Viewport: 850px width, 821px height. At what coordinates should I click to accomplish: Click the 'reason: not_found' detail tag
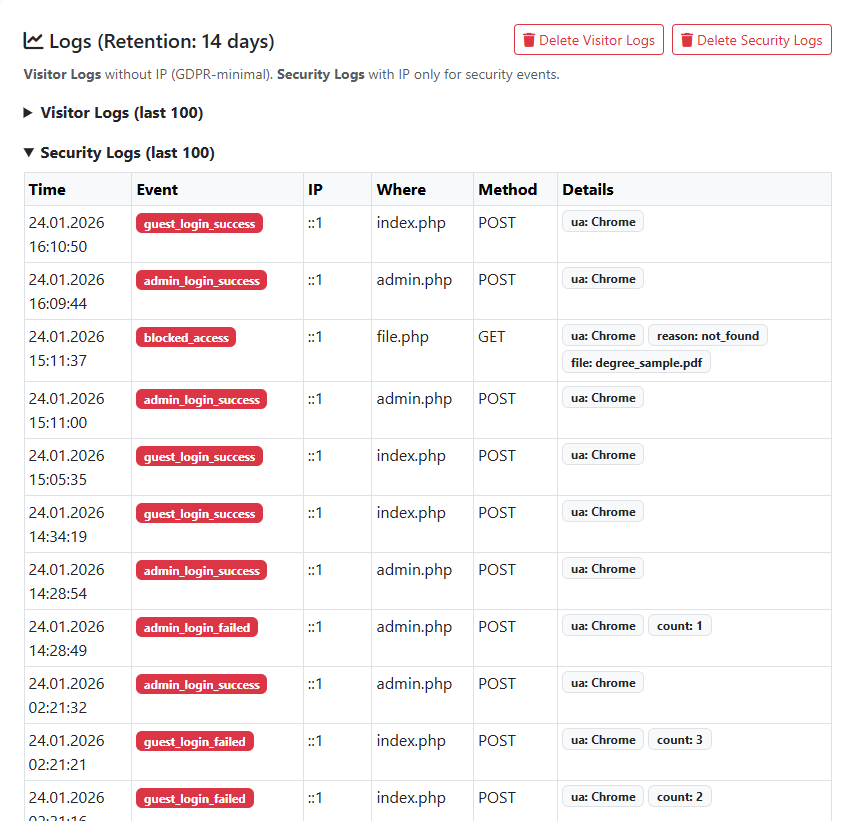click(708, 336)
